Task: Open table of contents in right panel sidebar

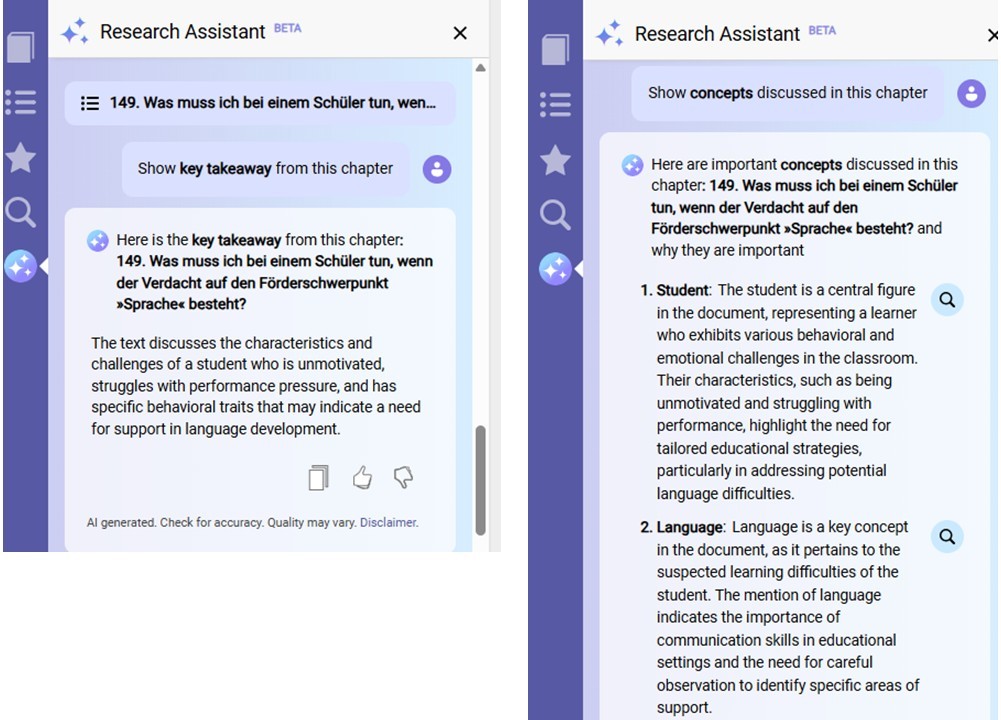Action: pyautogui.click(x=555, y=104)
